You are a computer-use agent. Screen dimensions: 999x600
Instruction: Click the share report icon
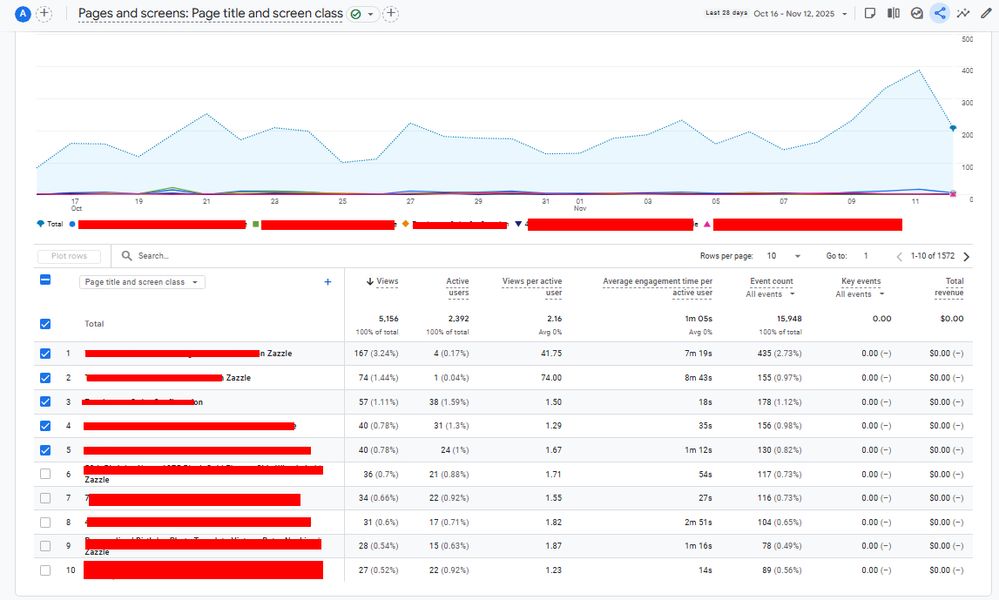(x=939, y=14)
